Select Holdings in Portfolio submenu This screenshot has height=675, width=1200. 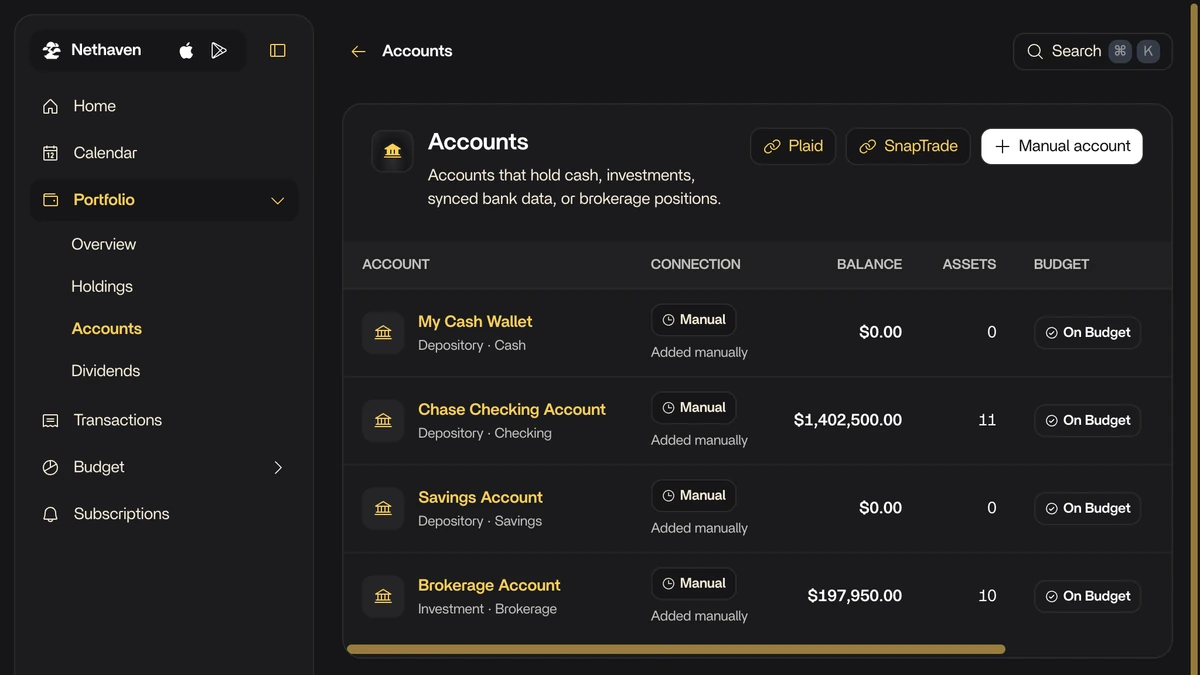[x=102, y=287]
